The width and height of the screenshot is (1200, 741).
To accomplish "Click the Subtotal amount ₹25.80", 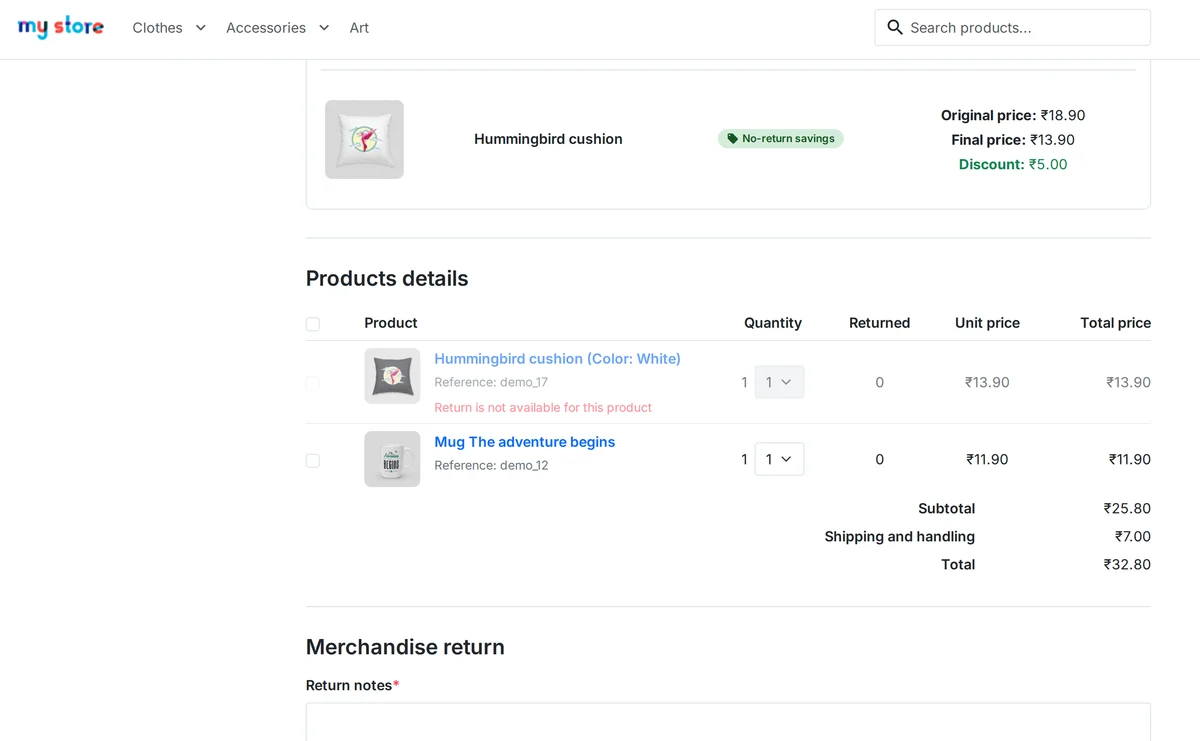I will (1127, 508).
